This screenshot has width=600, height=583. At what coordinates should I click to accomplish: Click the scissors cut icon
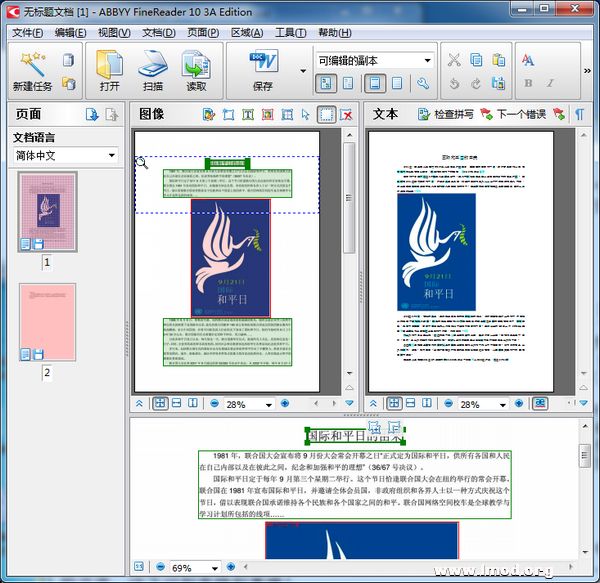(x=454, y=60)
